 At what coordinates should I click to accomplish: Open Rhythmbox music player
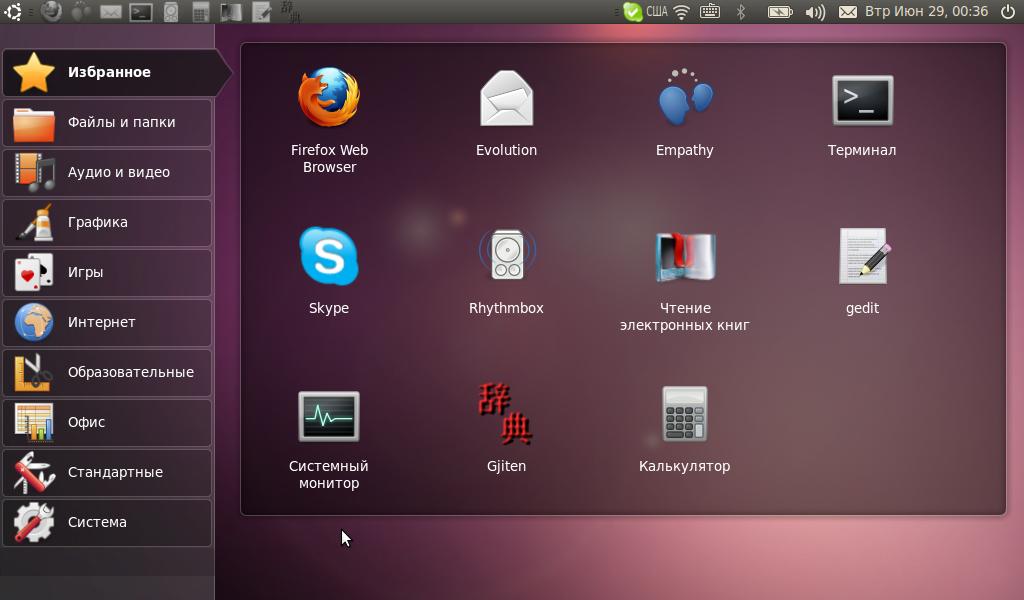click(x=506, y=257)
